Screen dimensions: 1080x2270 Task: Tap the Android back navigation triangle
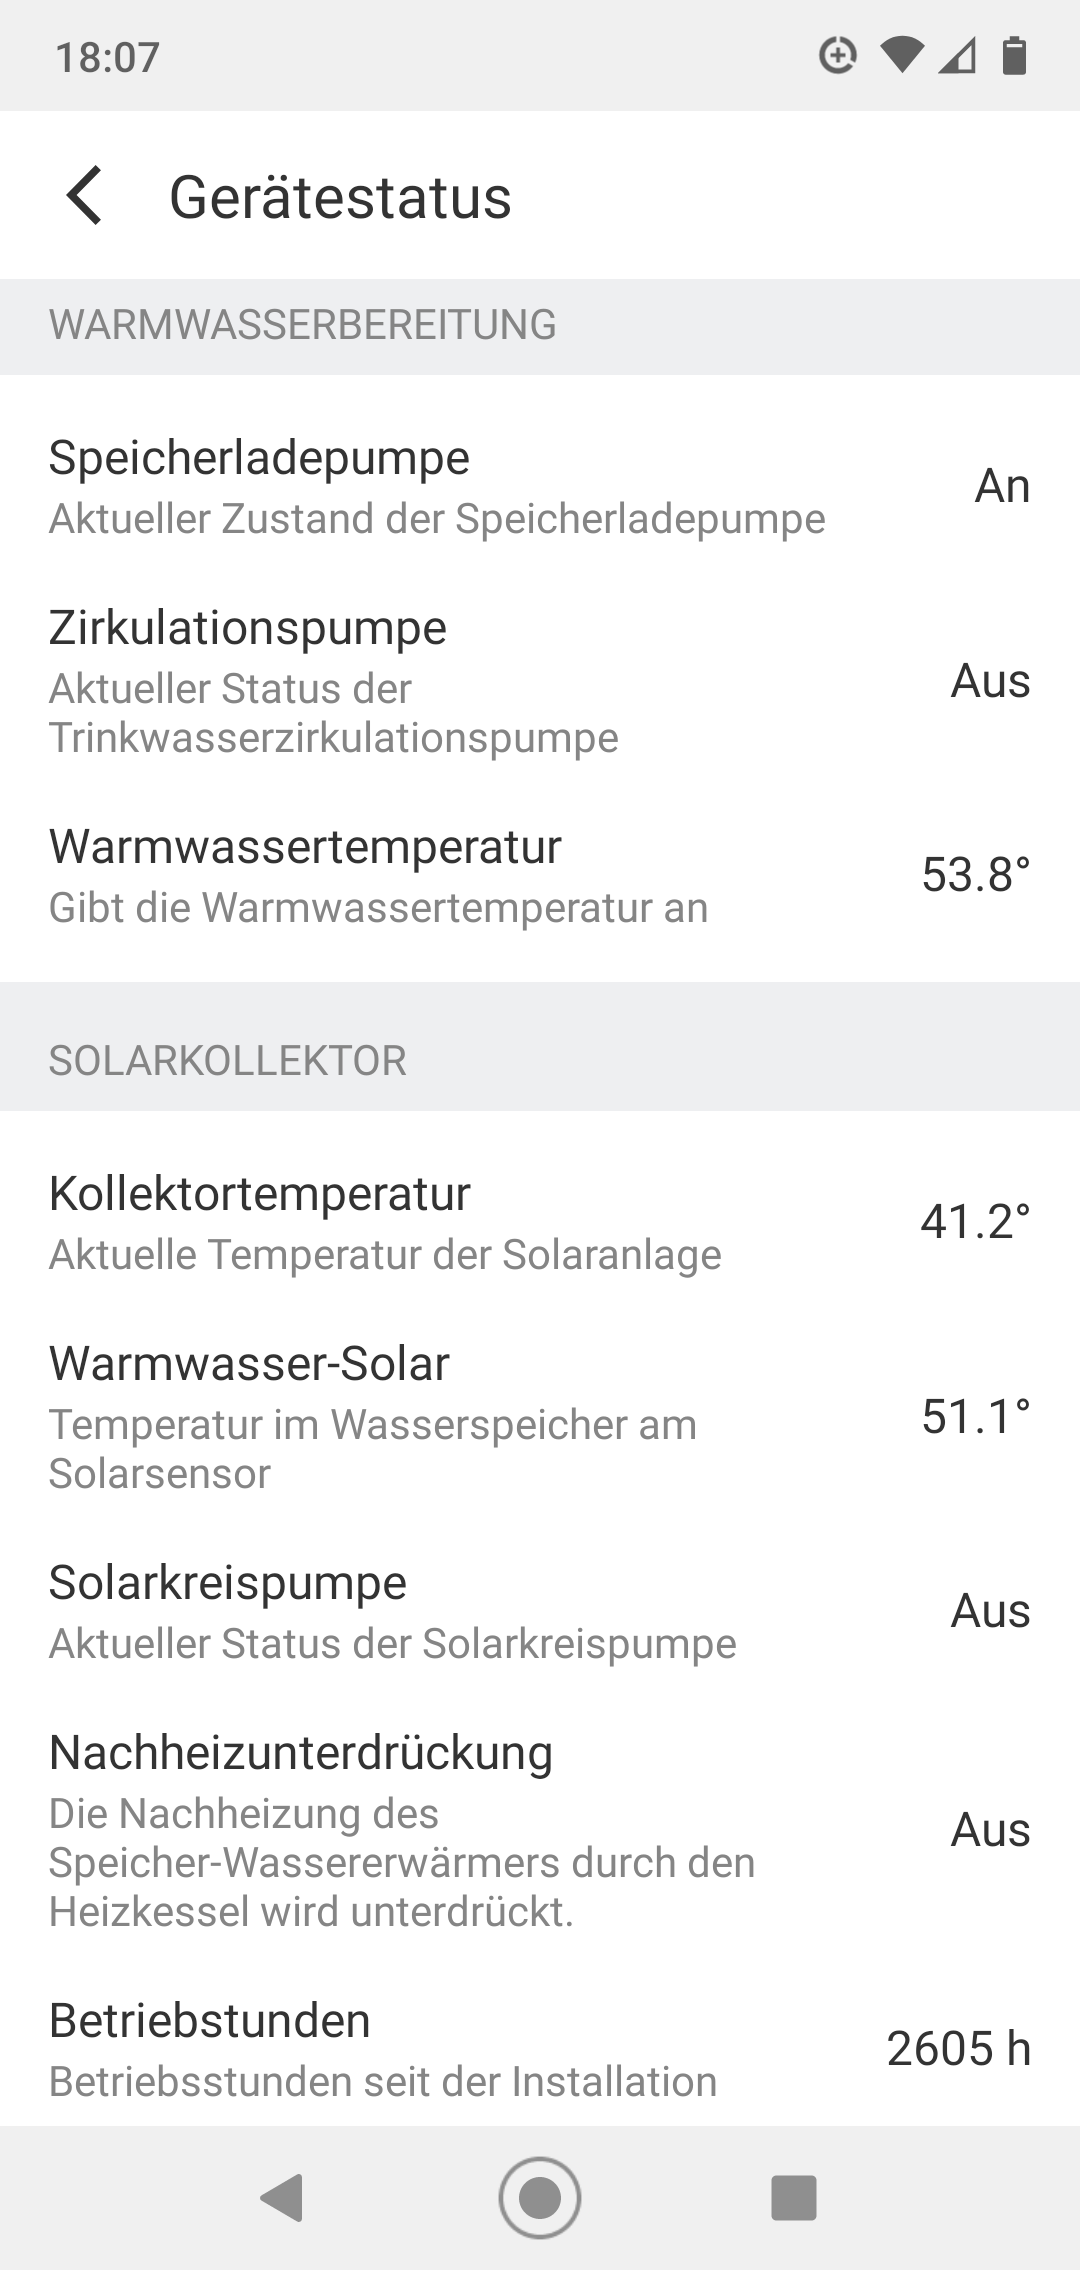tap(281, 2198)
